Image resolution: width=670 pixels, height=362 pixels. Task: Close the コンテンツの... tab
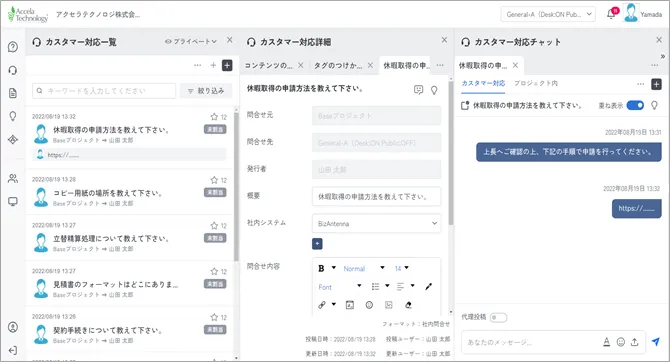[301, 65]
